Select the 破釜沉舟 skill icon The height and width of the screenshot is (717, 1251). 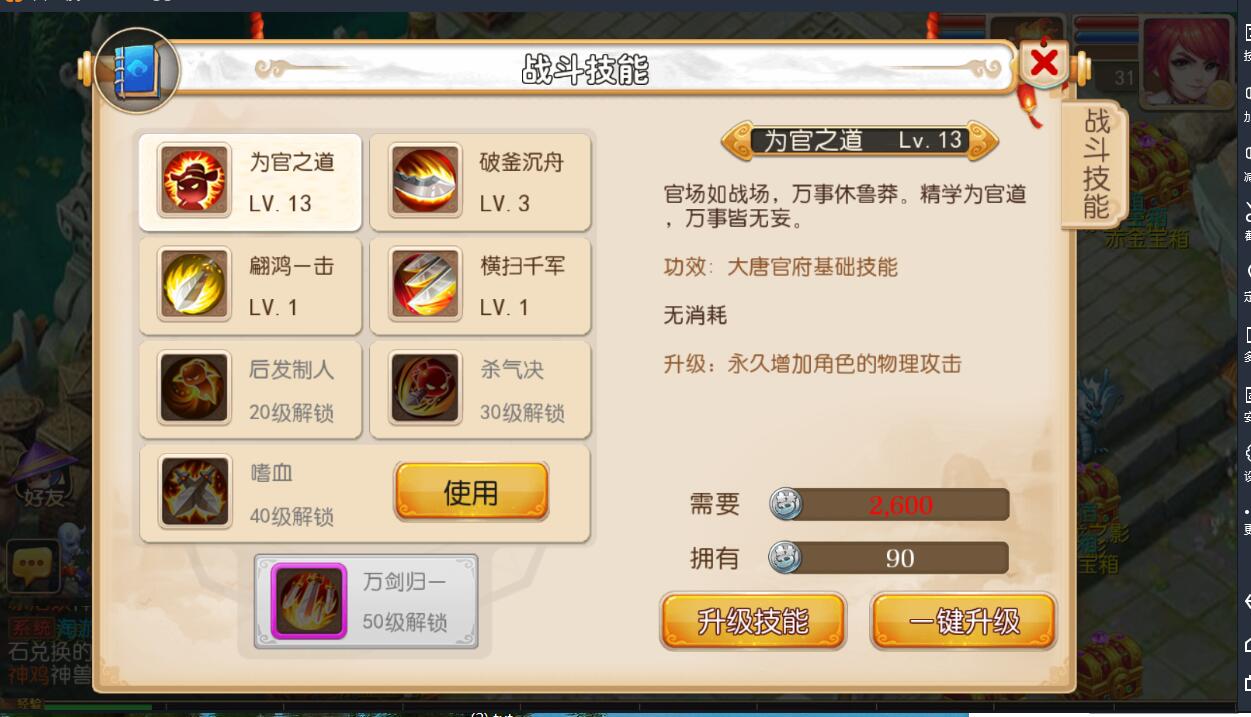425,181
